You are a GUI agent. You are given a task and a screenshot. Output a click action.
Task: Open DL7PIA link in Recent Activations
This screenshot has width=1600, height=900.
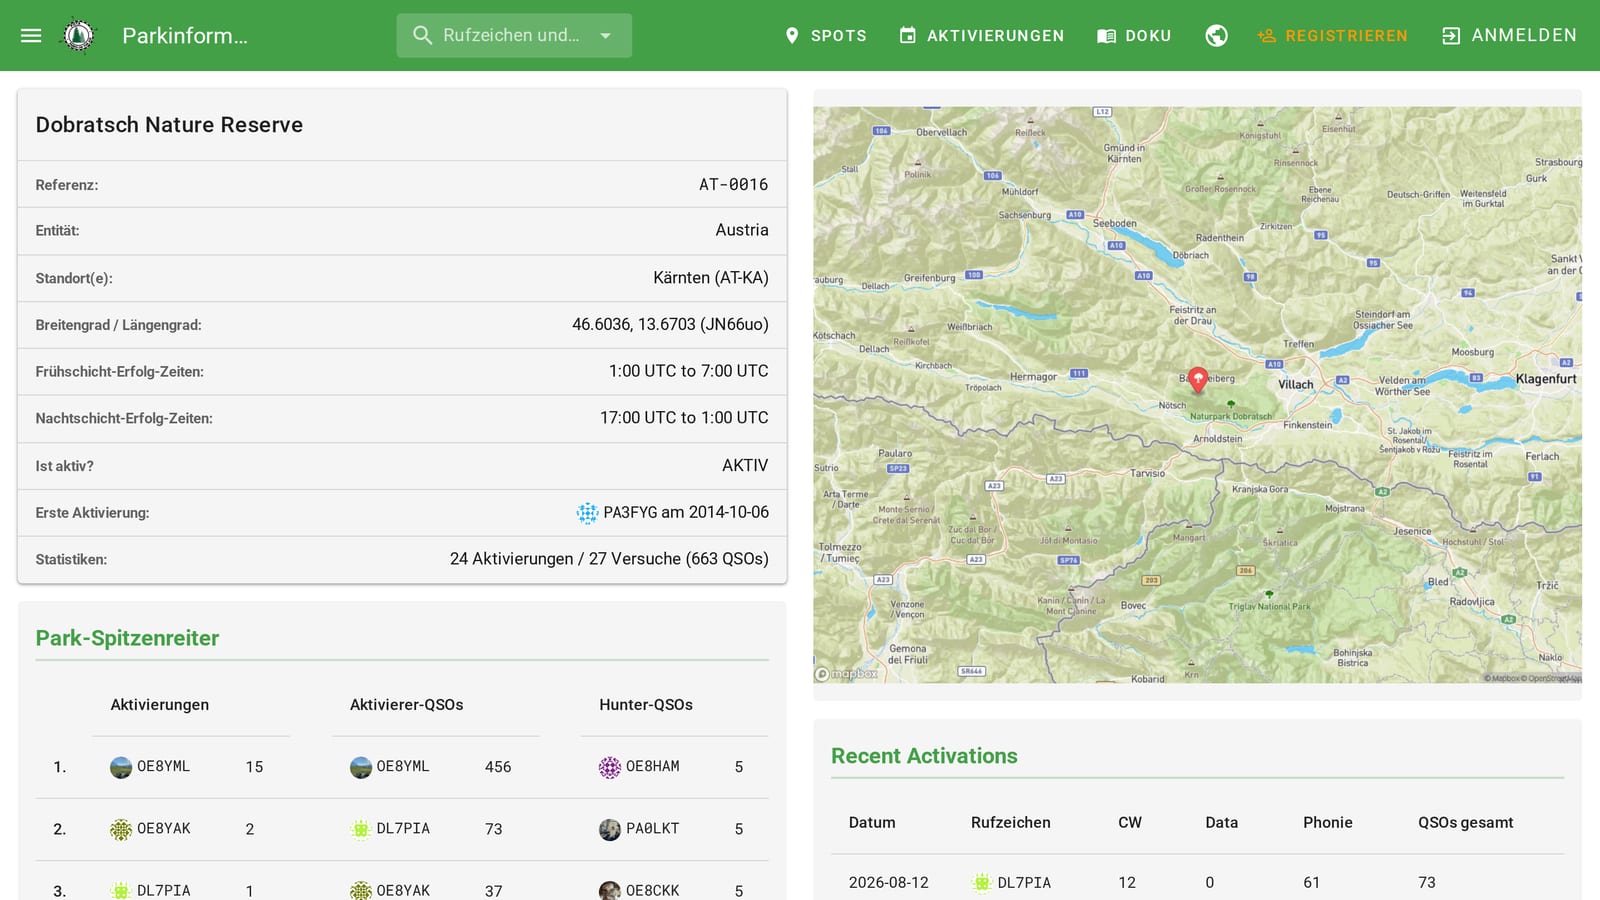click(x=1024, y=882)
